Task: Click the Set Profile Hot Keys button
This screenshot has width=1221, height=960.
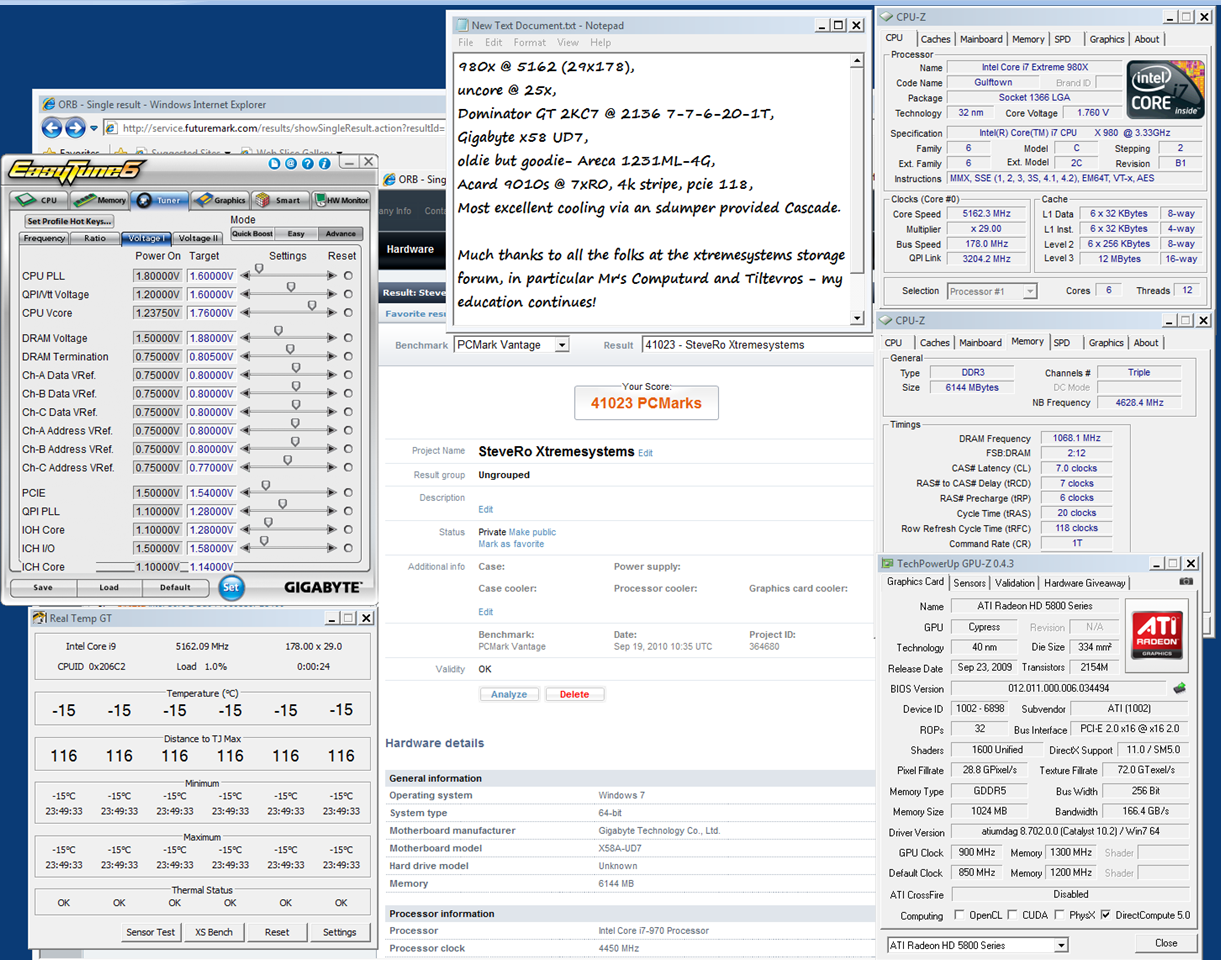Action: coord(70,221)
